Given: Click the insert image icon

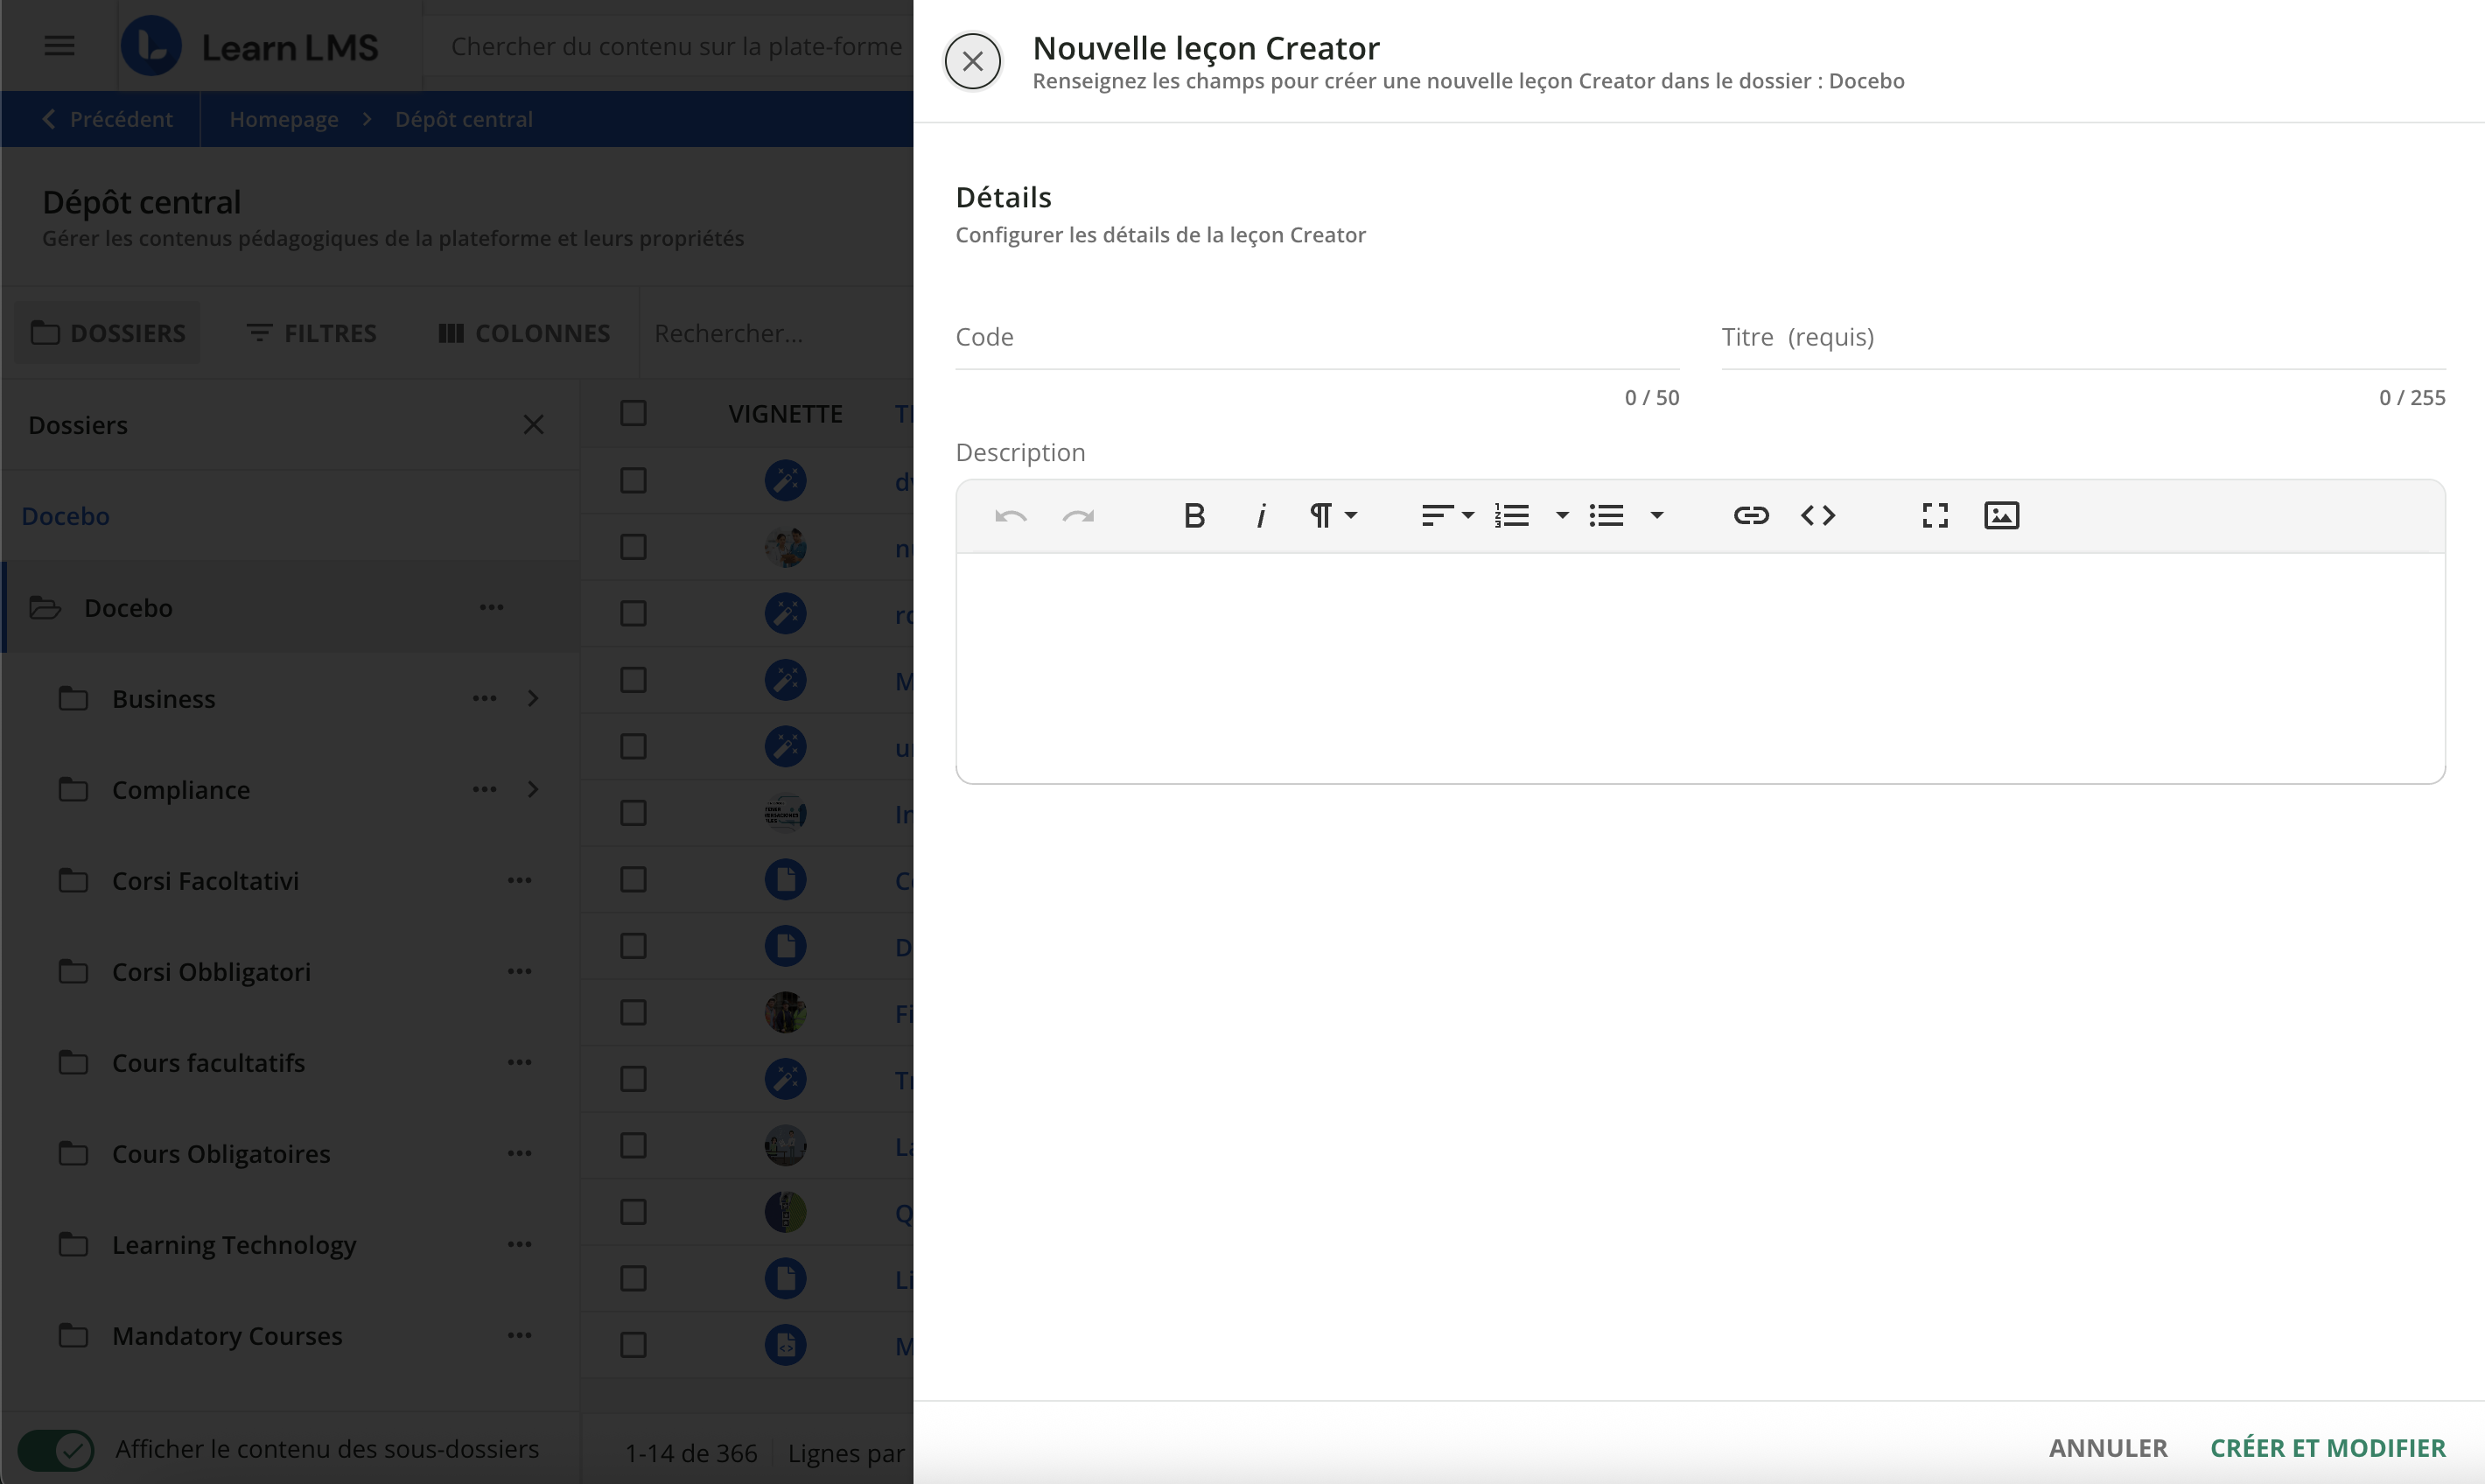Looking at the screenshot, I should (2001, 515).
